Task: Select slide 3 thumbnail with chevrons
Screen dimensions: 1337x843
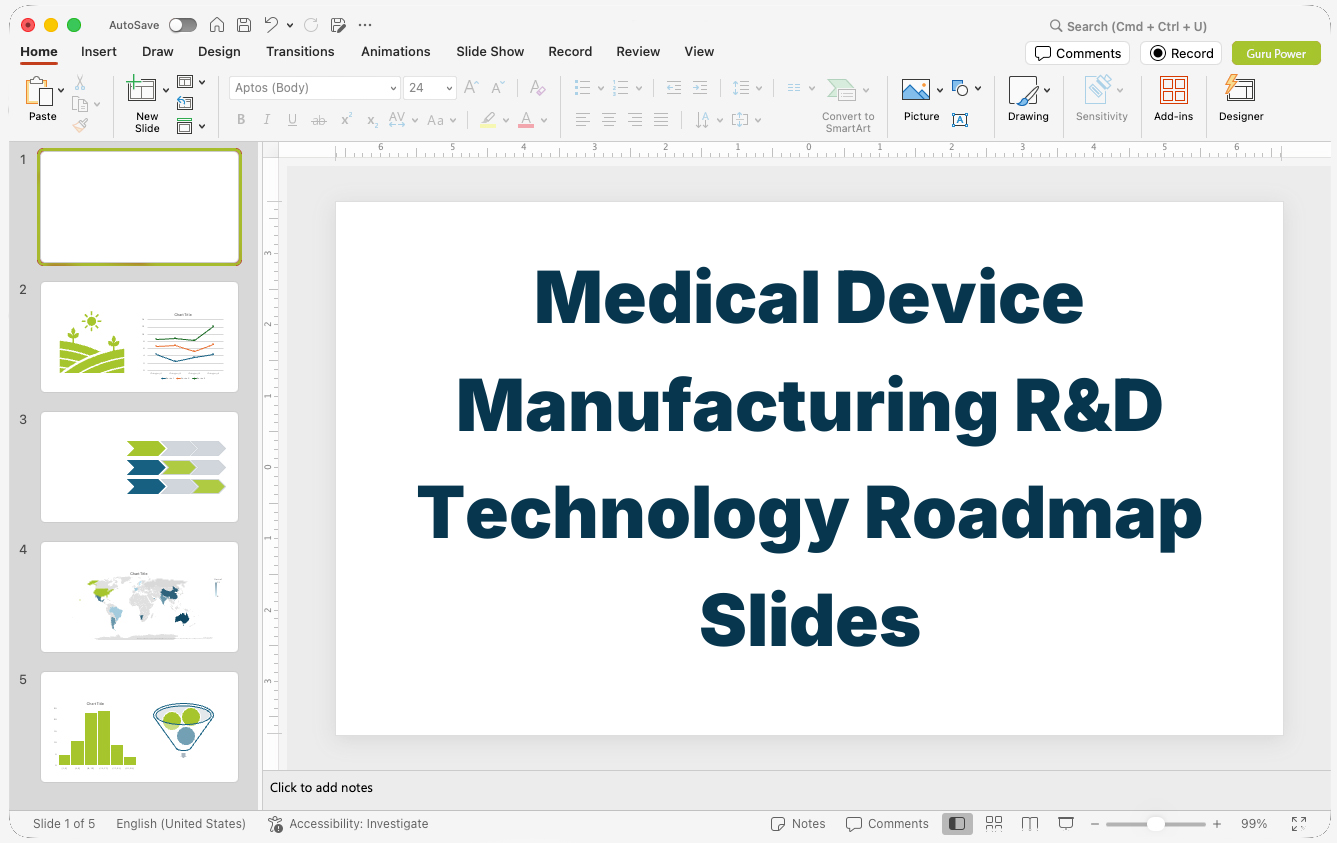Action: pos(139,467)
